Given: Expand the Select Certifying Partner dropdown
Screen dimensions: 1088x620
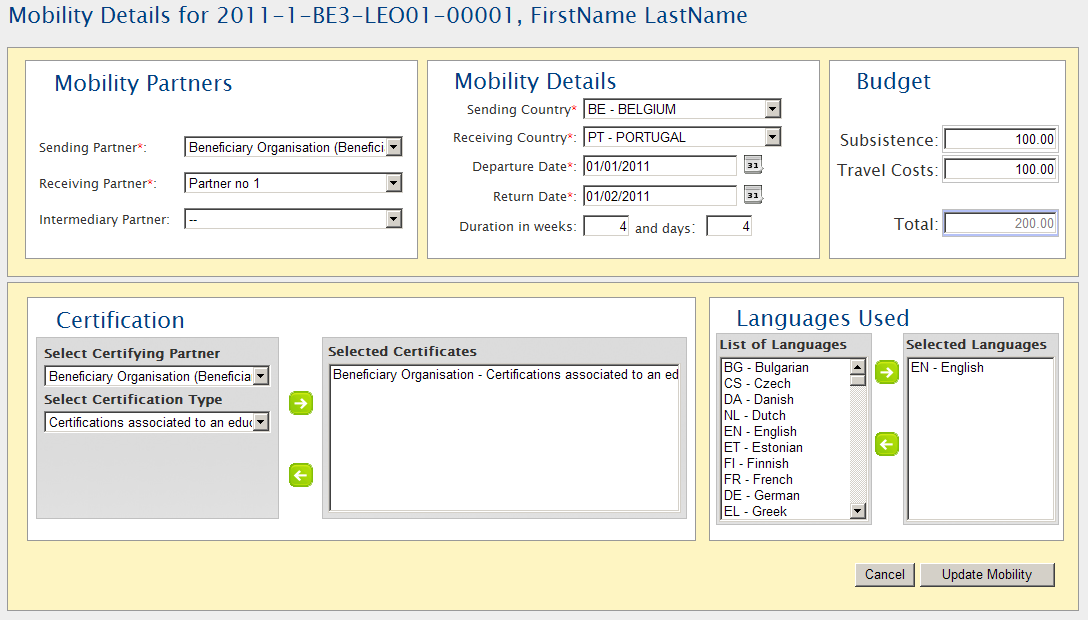Looking at the screenshot, I should click(x=261, y=376).
